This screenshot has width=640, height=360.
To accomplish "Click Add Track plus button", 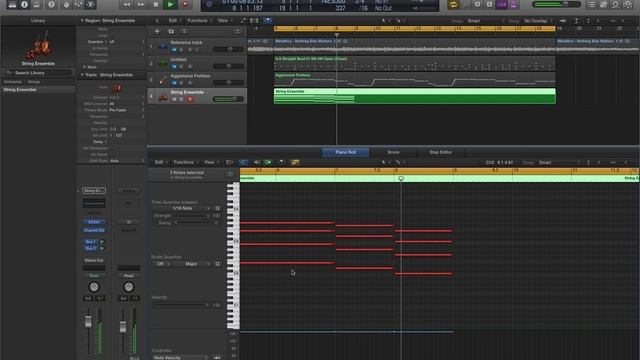I will (157, 31).
